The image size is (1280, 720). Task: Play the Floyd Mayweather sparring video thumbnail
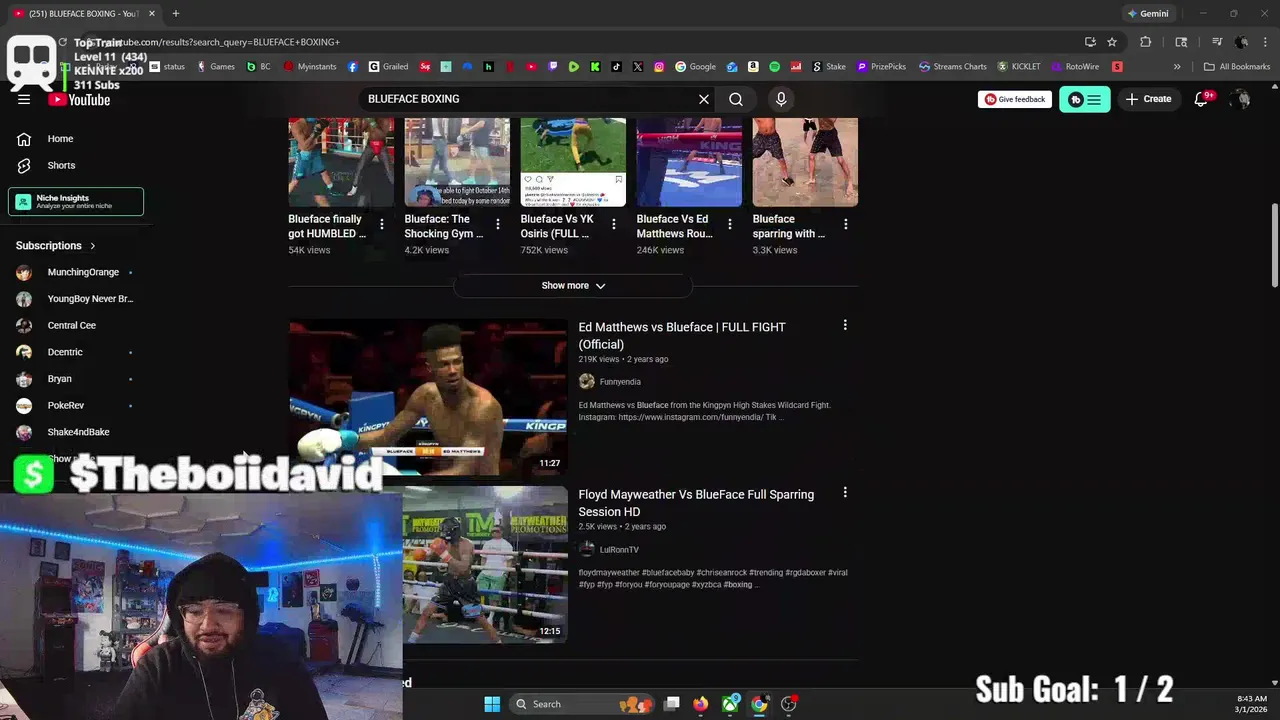click(485, 565)
